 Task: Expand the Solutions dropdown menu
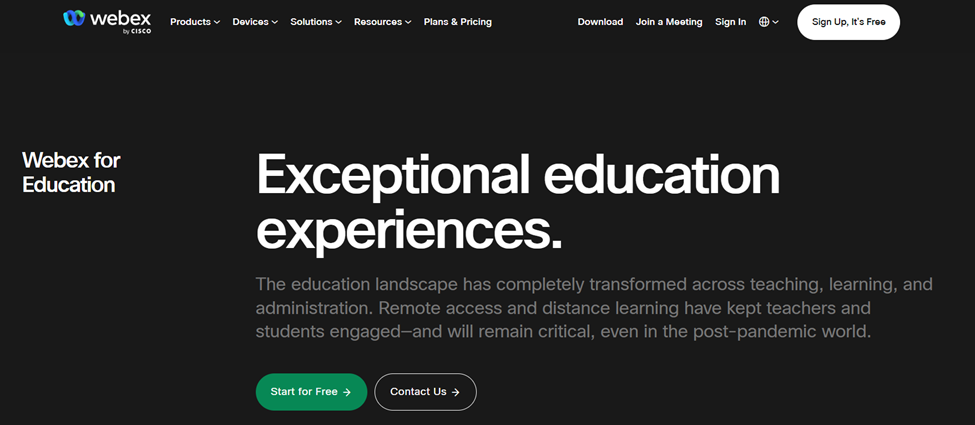click(x=315, y=22)
